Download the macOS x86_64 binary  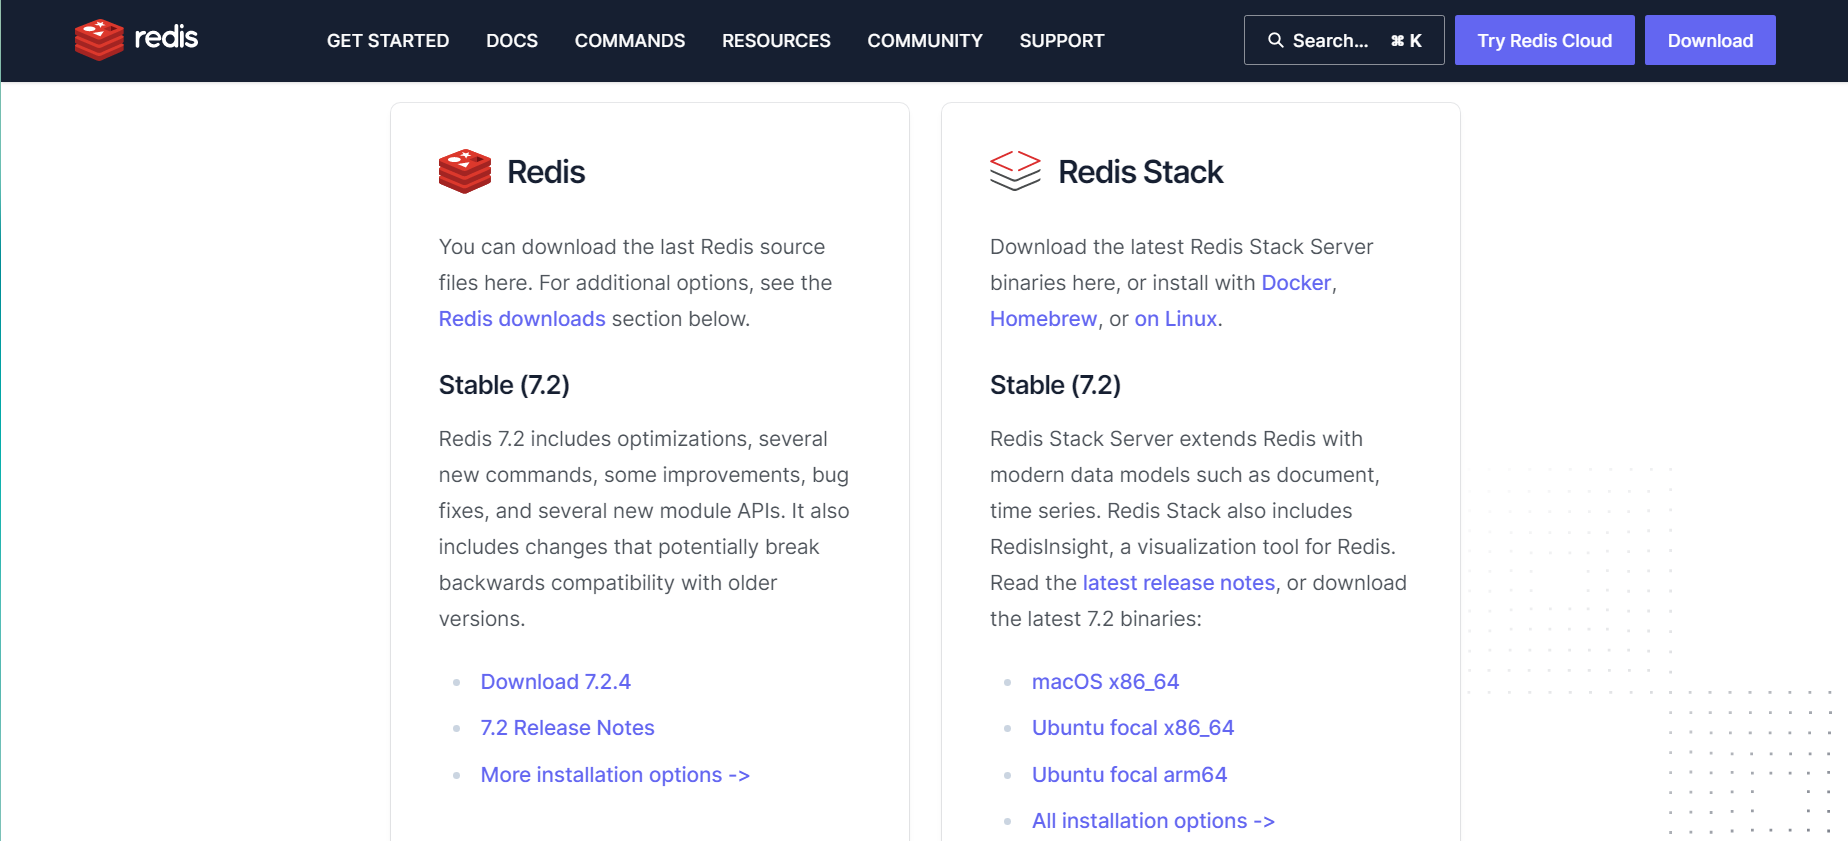click(1105, 682)
